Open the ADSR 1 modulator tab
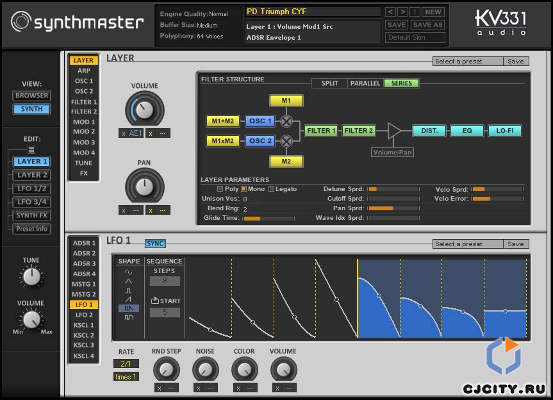Image resolution: width=553 pixels, height=400 pixels. click(84, 243)
